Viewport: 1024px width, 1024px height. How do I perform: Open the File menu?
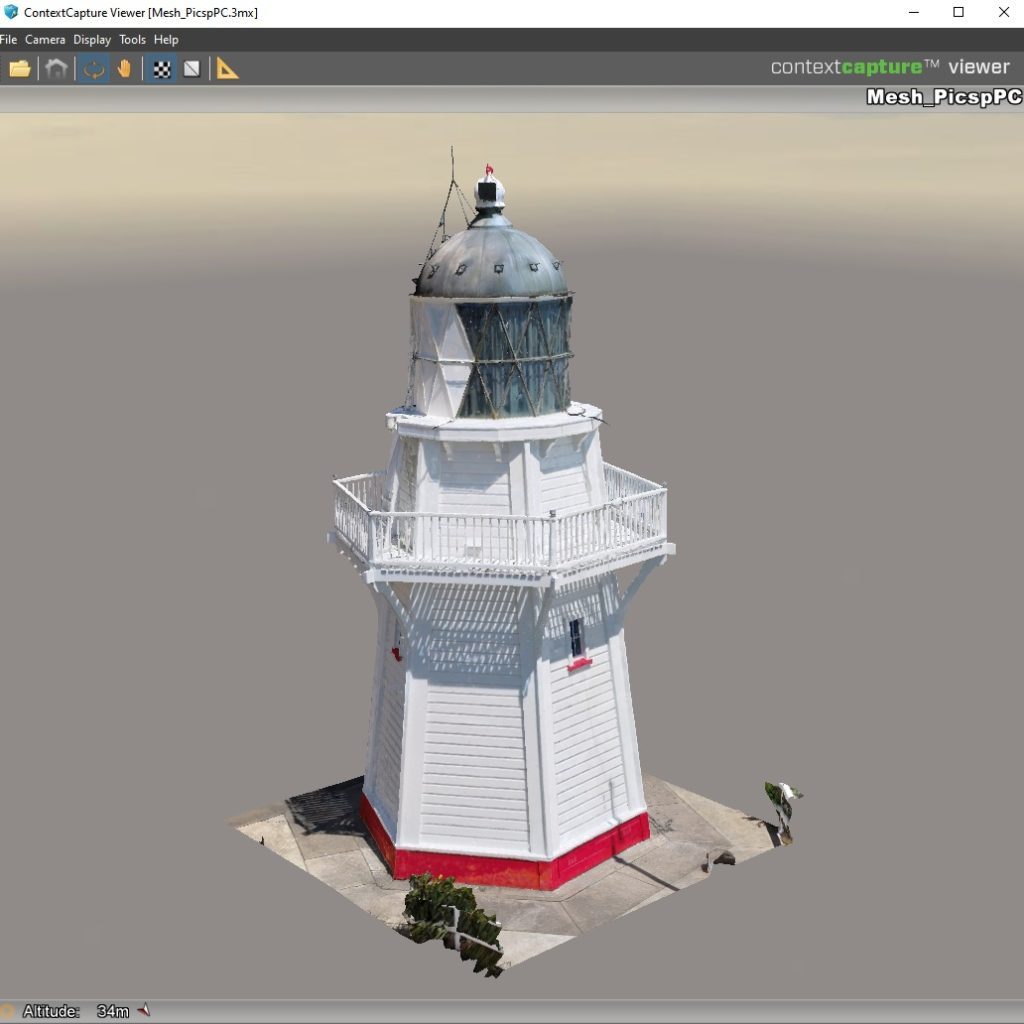coord(9,40)
